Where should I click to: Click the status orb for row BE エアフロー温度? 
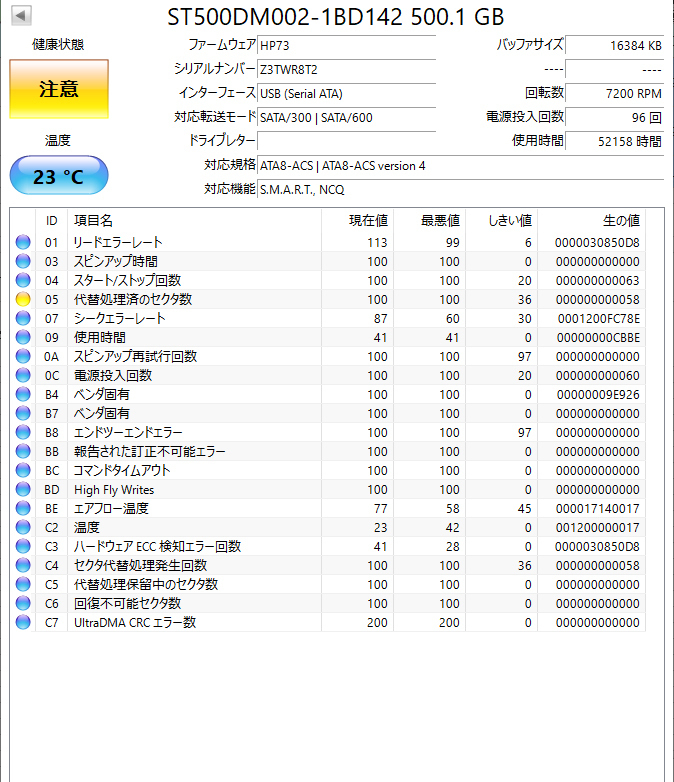(23, 508)
